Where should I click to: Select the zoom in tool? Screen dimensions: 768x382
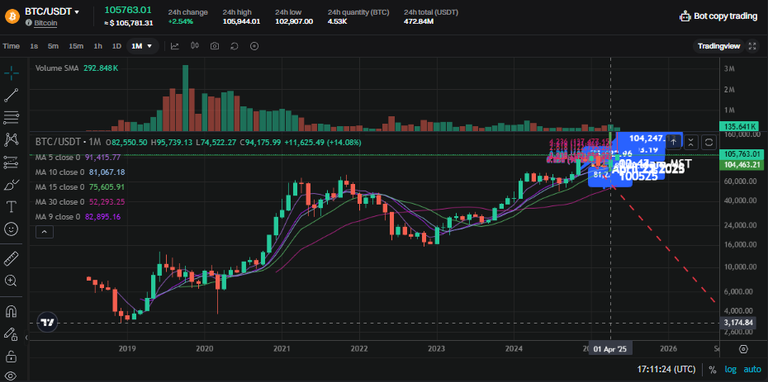(11, 281)
